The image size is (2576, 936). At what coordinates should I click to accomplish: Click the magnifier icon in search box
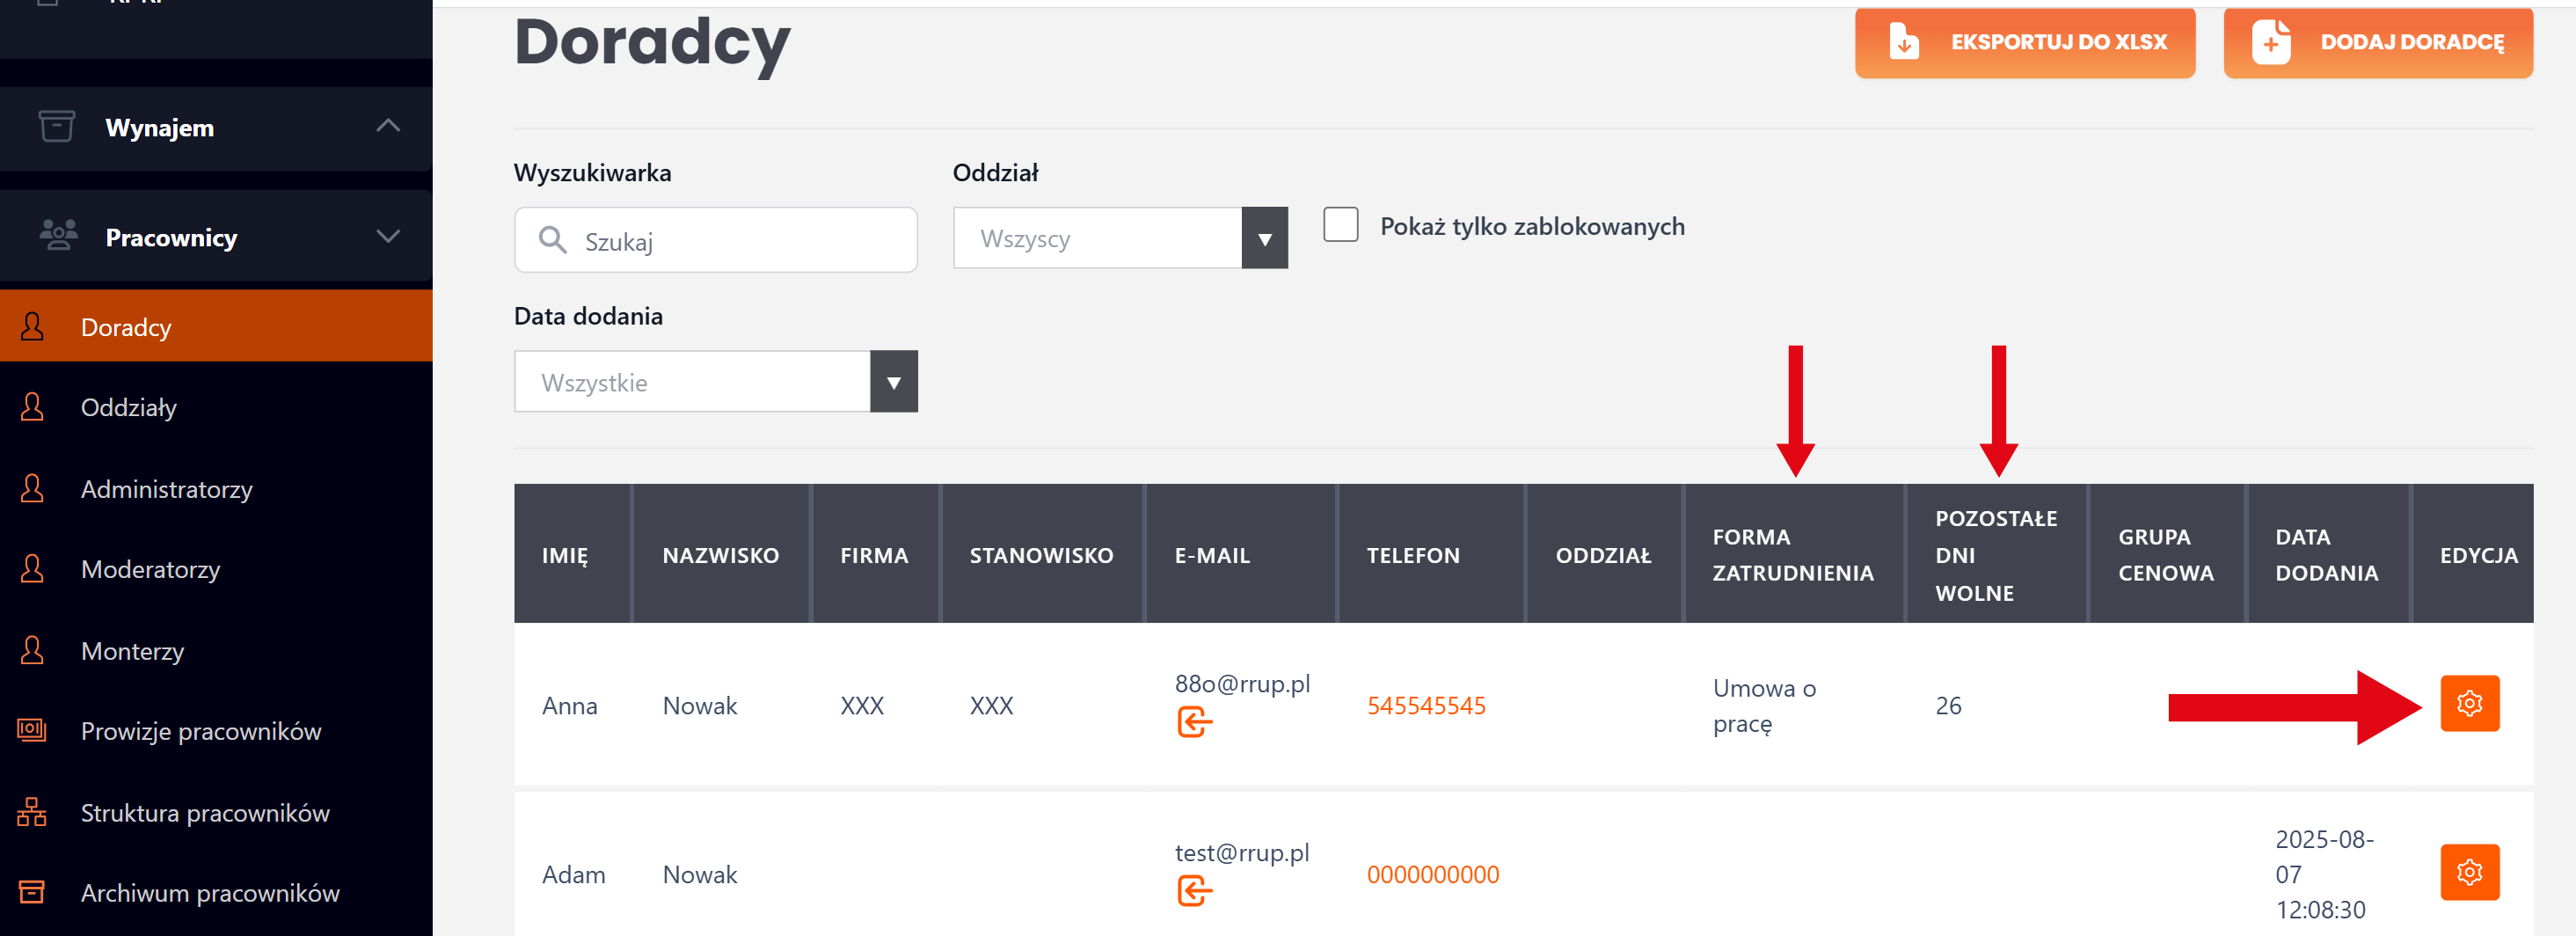pos(552,240)
